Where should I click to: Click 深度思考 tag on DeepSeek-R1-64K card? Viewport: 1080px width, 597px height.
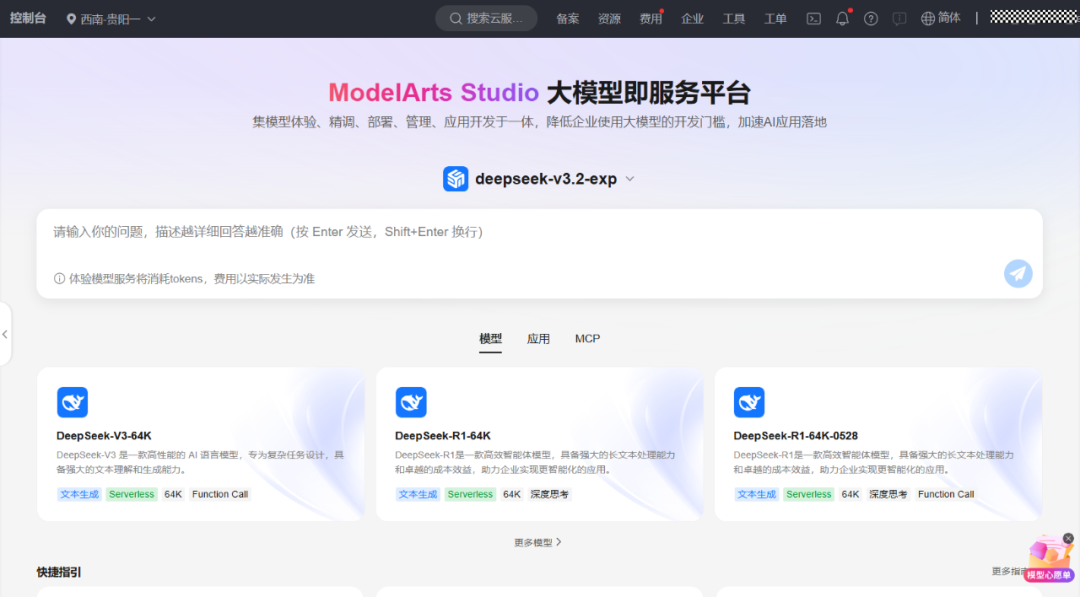click(x=549, y=494)
